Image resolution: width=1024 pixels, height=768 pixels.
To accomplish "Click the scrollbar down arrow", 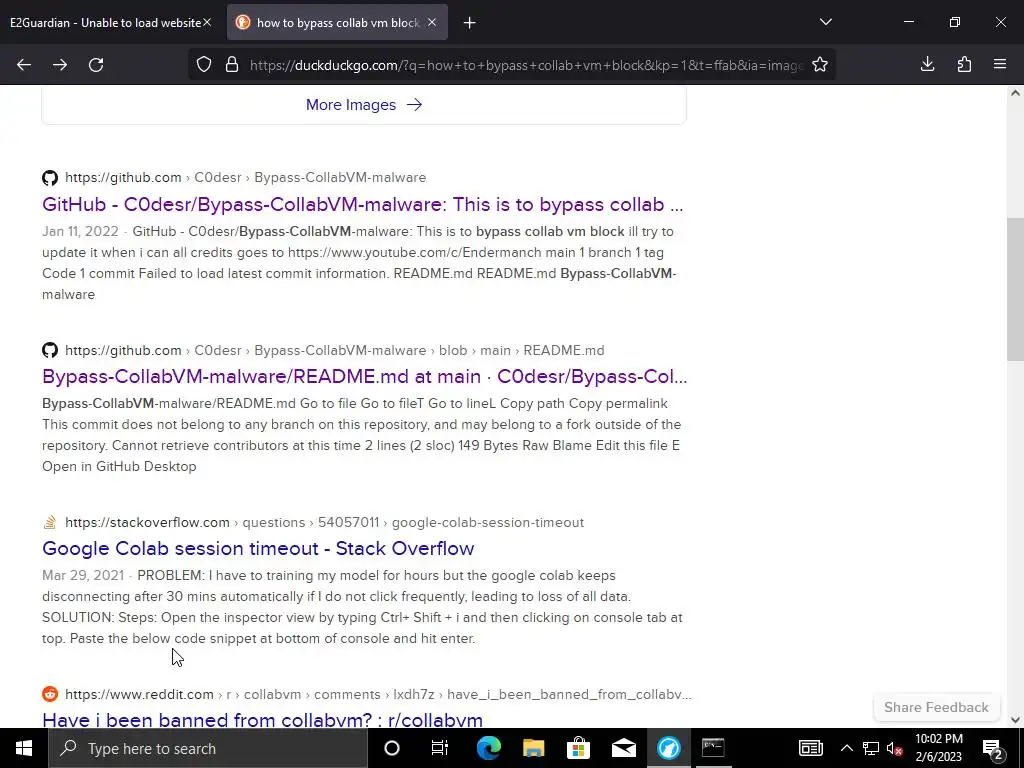I will pos(1015,720).
